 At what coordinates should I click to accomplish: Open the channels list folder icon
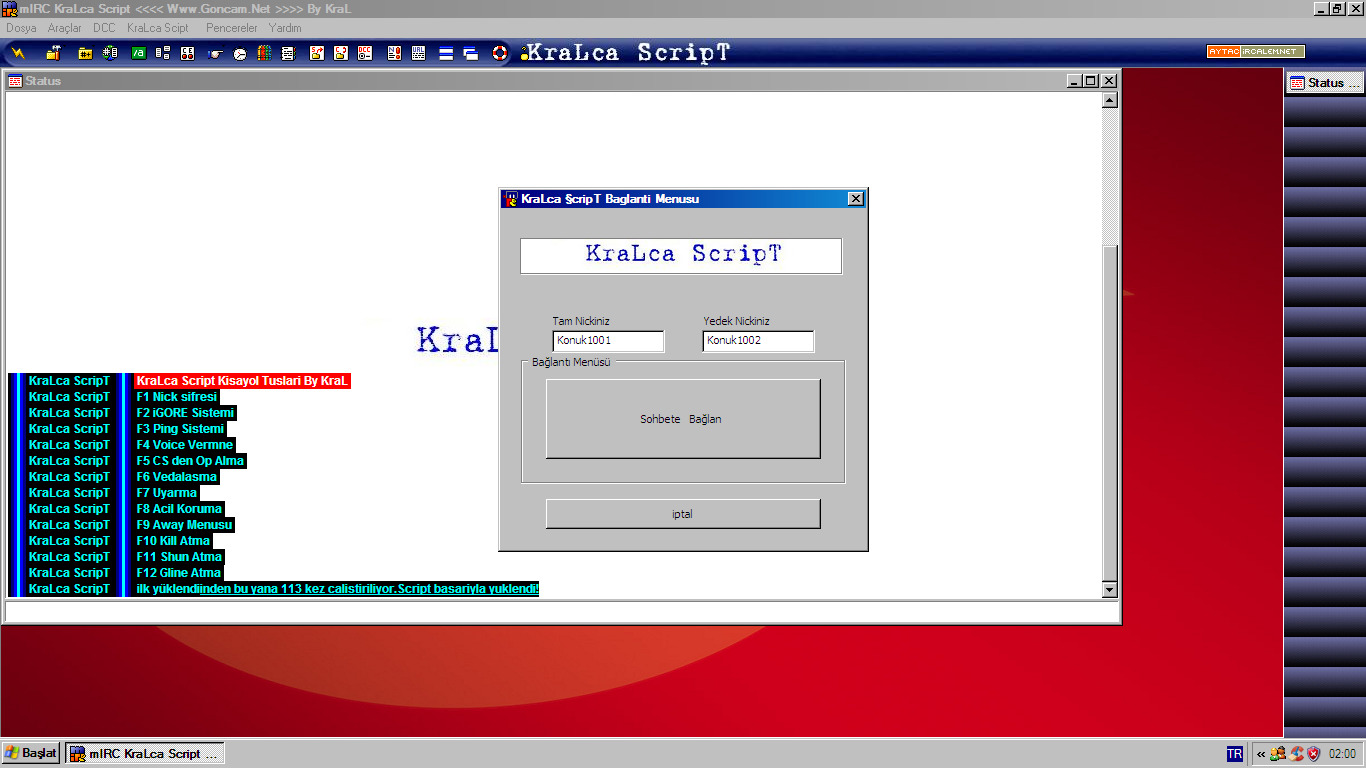(x=86, y=54)
